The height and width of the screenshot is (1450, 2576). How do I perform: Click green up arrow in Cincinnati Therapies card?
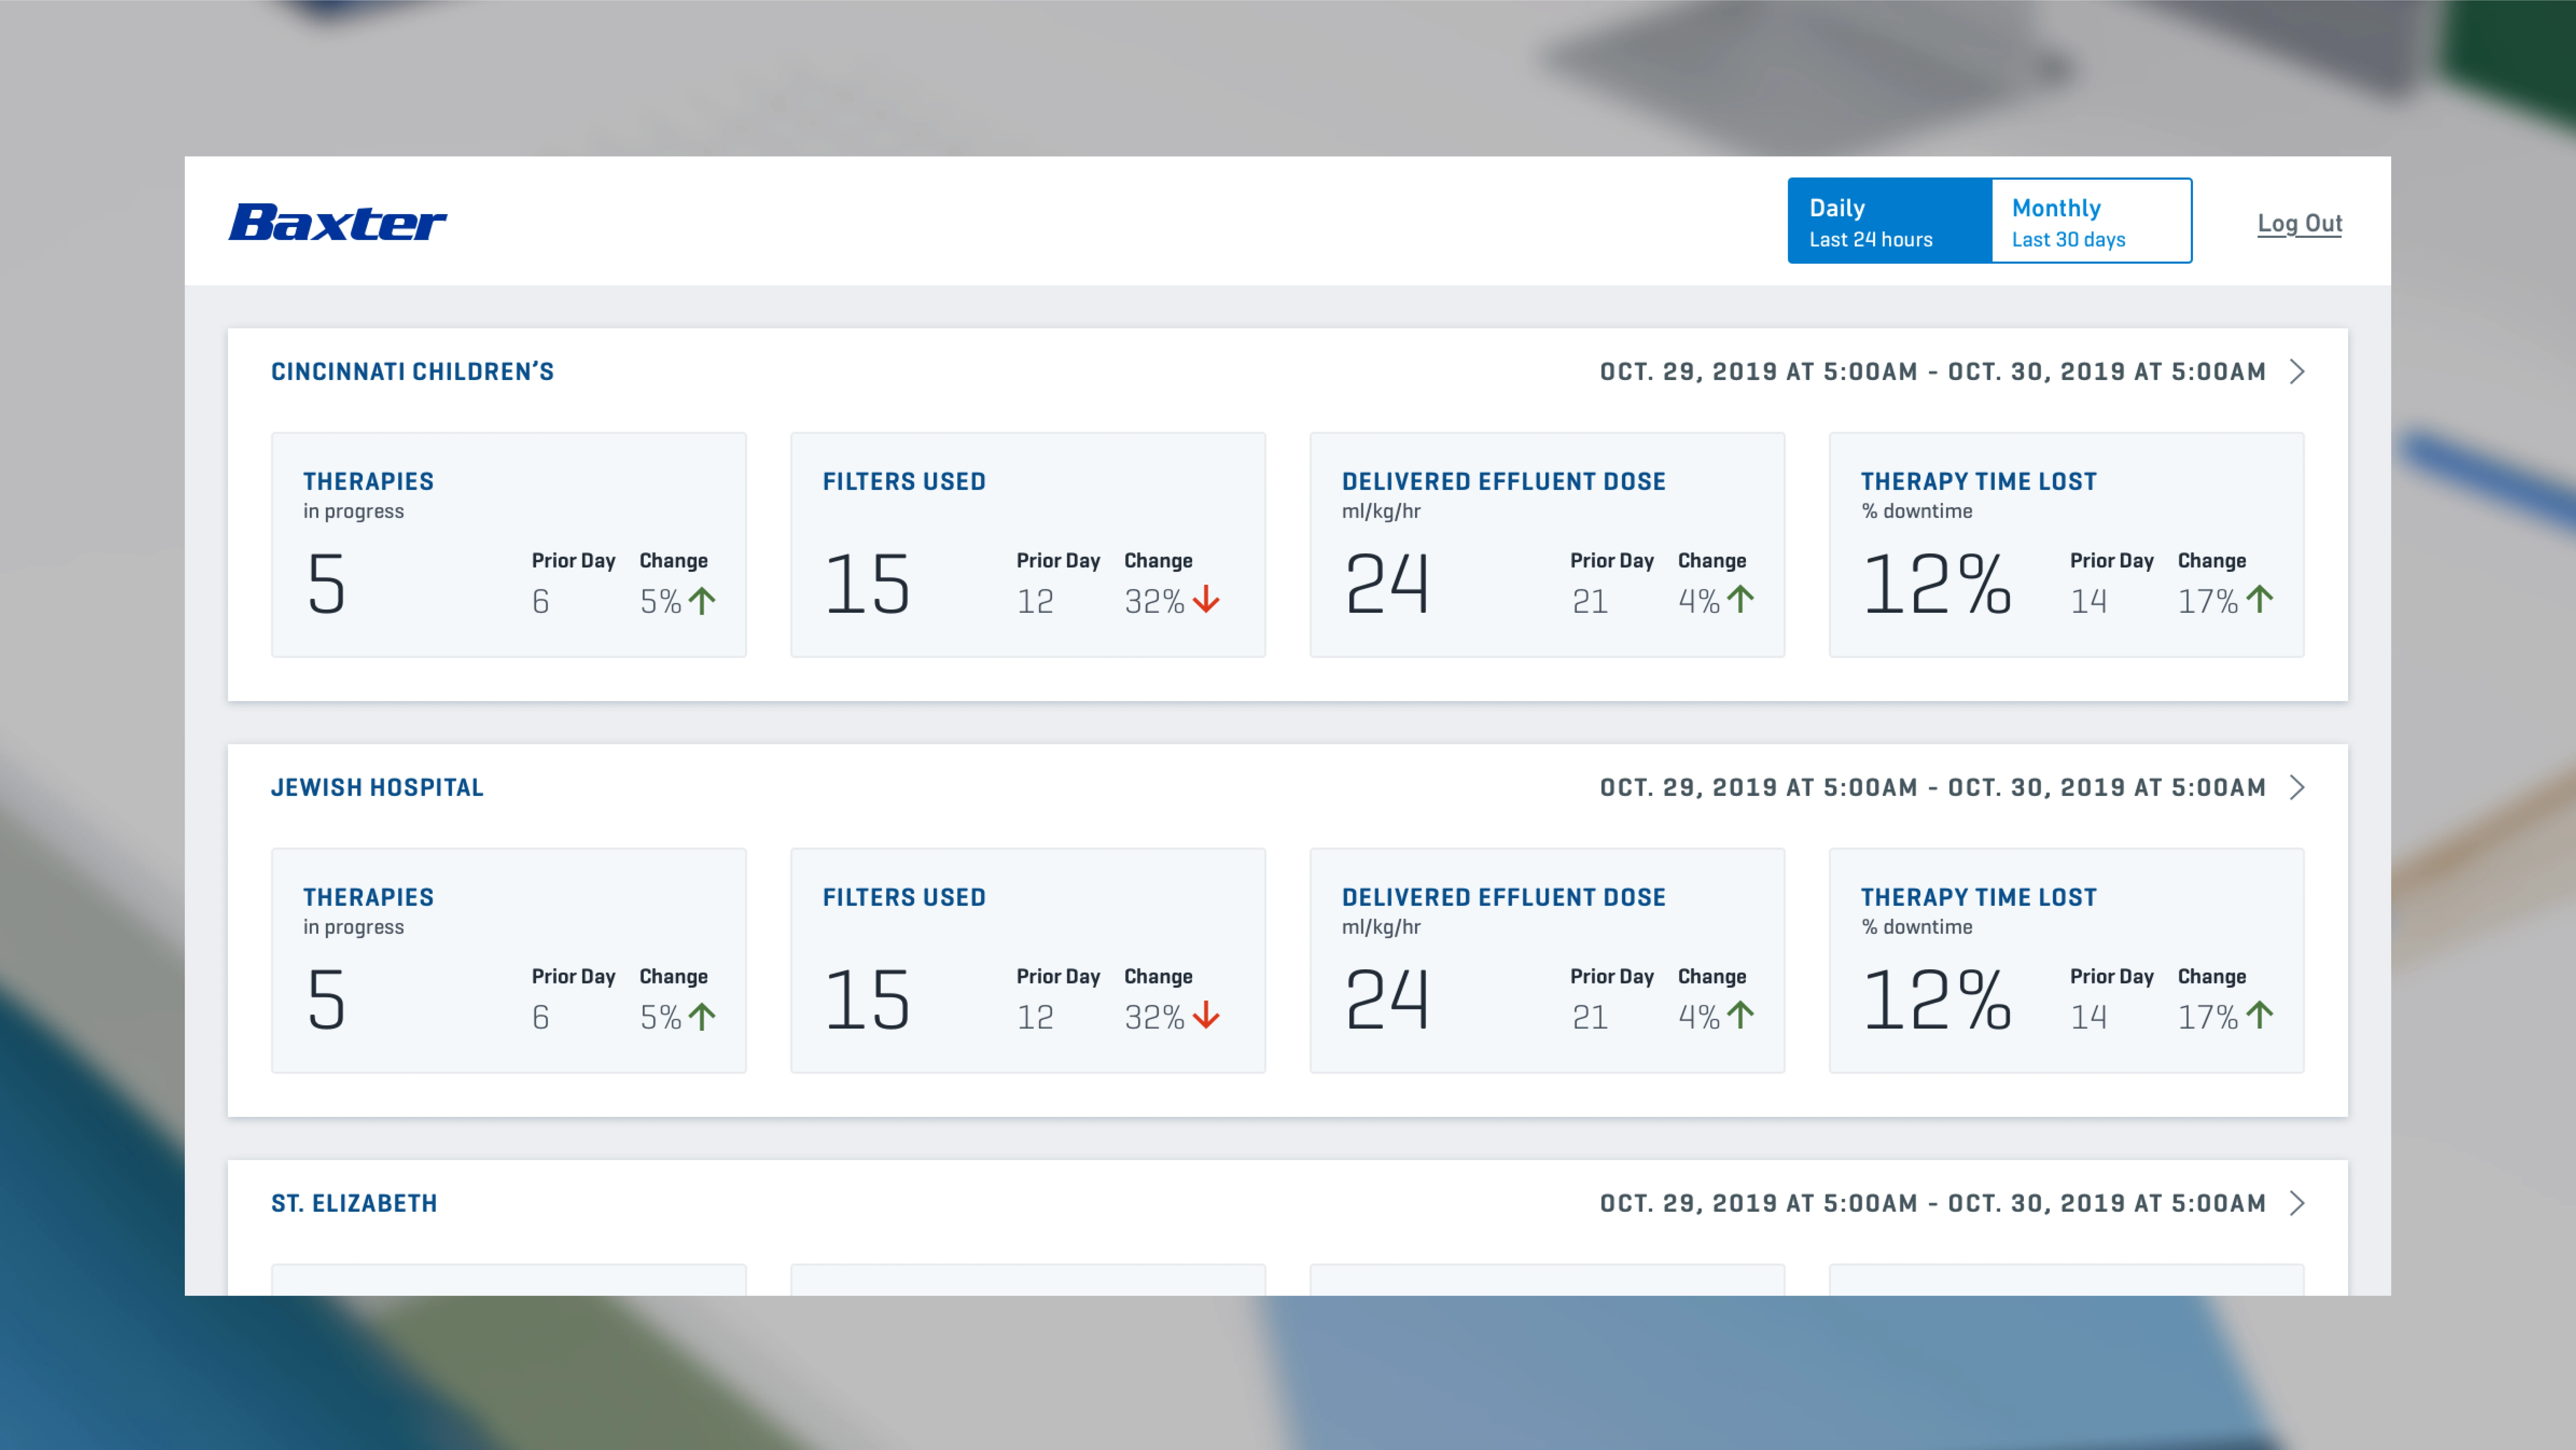click(702, 601)
